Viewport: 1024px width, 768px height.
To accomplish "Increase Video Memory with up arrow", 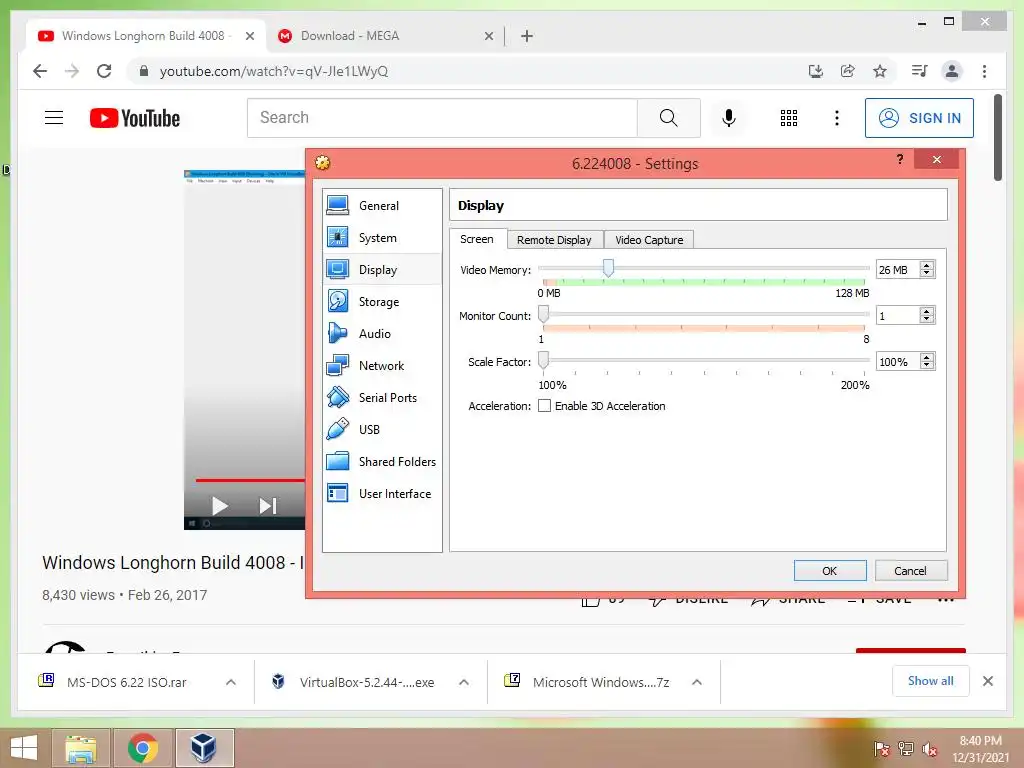I will pyautogui.click(x=927, y=265).
